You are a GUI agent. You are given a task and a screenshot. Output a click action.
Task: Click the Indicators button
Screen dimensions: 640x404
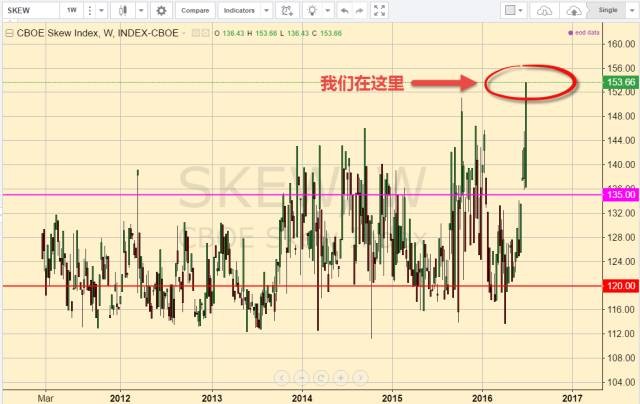tap(238, 11)
